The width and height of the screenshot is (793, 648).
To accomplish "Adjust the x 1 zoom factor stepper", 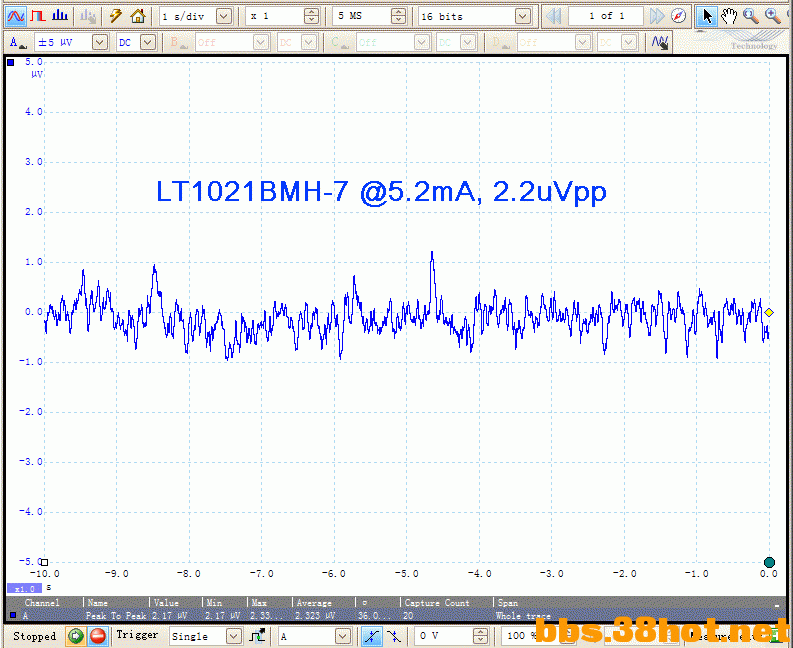I will pyautogui.click(x=312, y=17).
